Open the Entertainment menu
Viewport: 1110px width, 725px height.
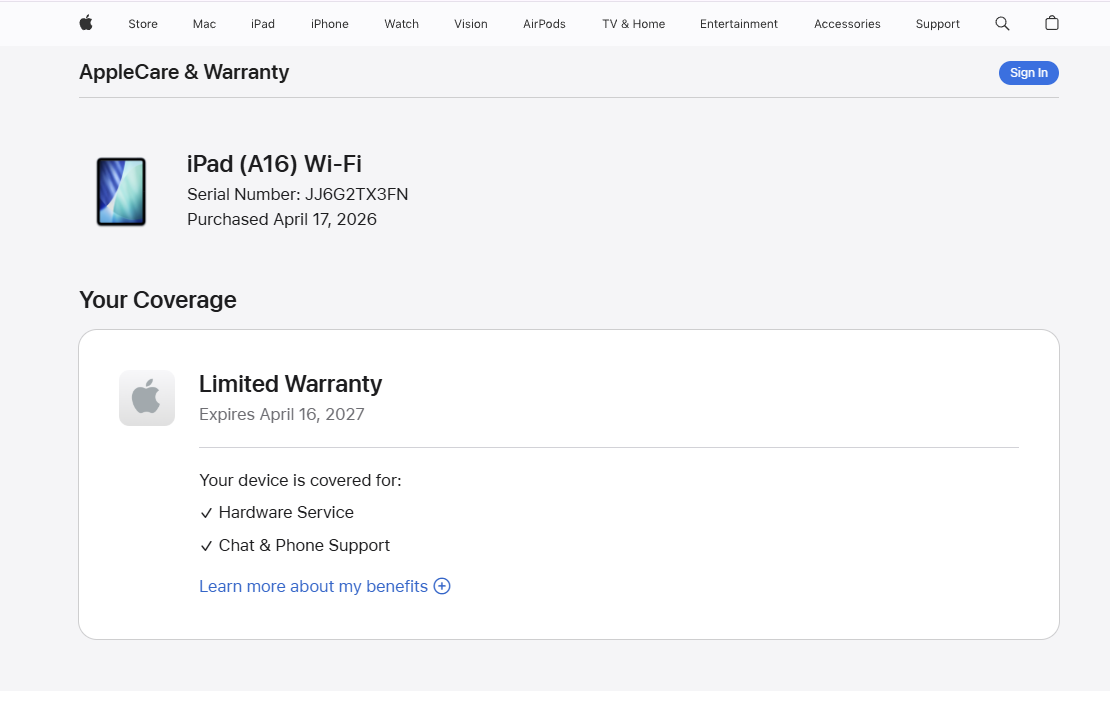(738, 24)
